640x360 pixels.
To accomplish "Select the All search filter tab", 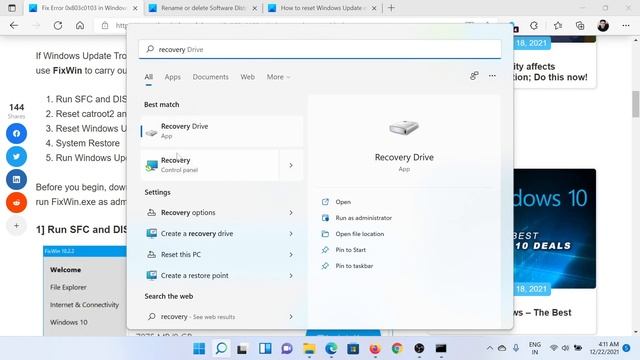I will [x=149, y=77].
